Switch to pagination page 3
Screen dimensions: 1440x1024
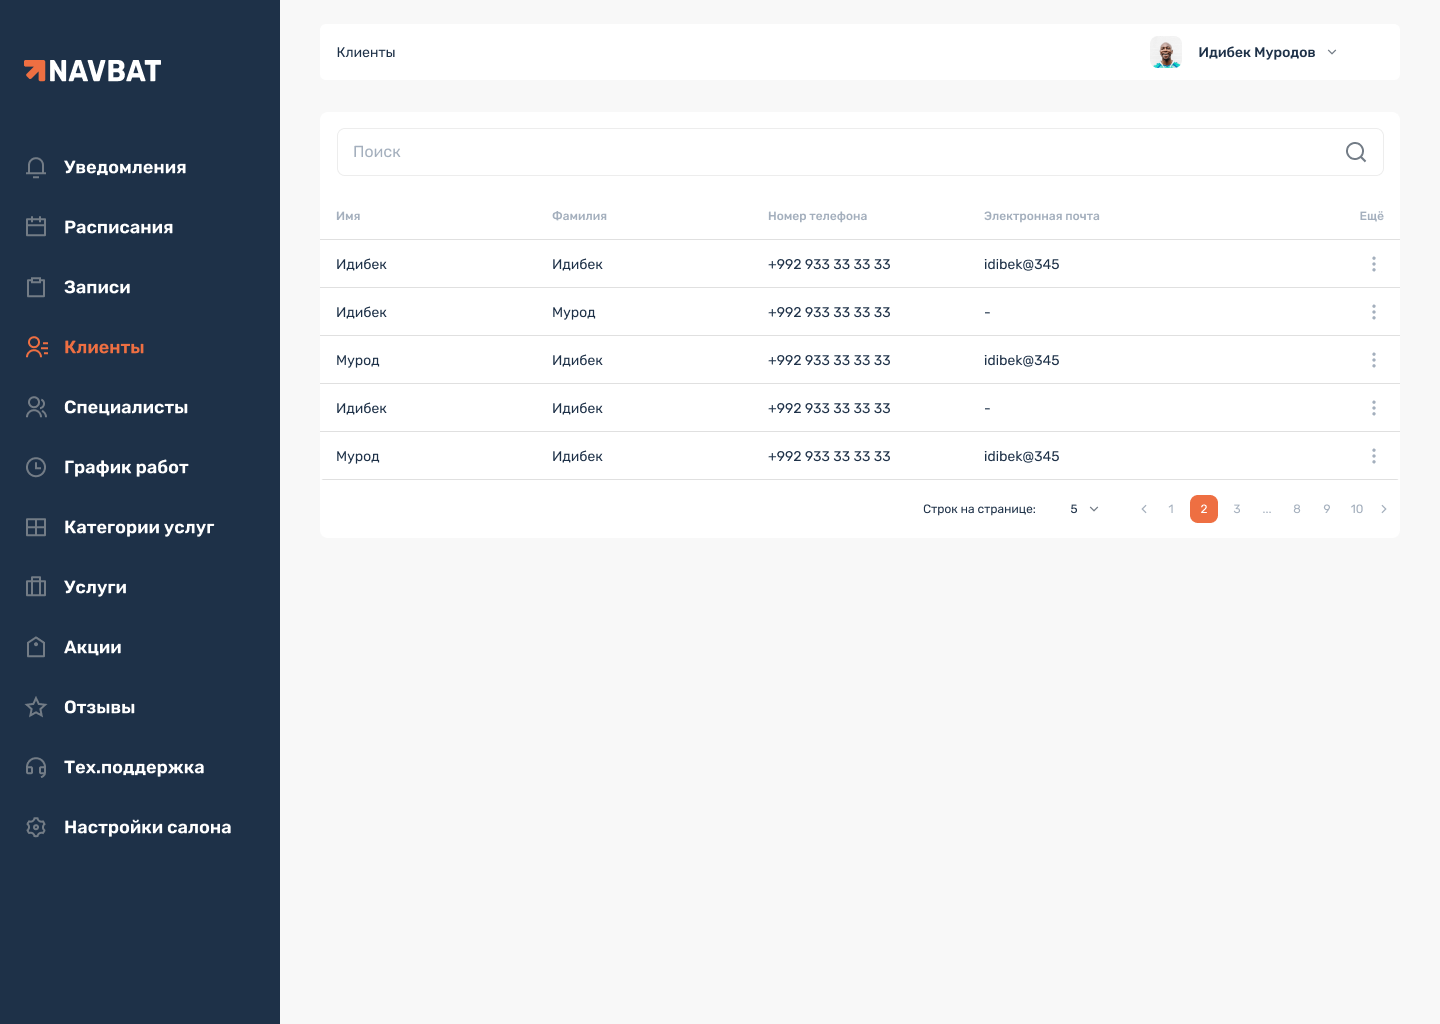pos(1237,509)
